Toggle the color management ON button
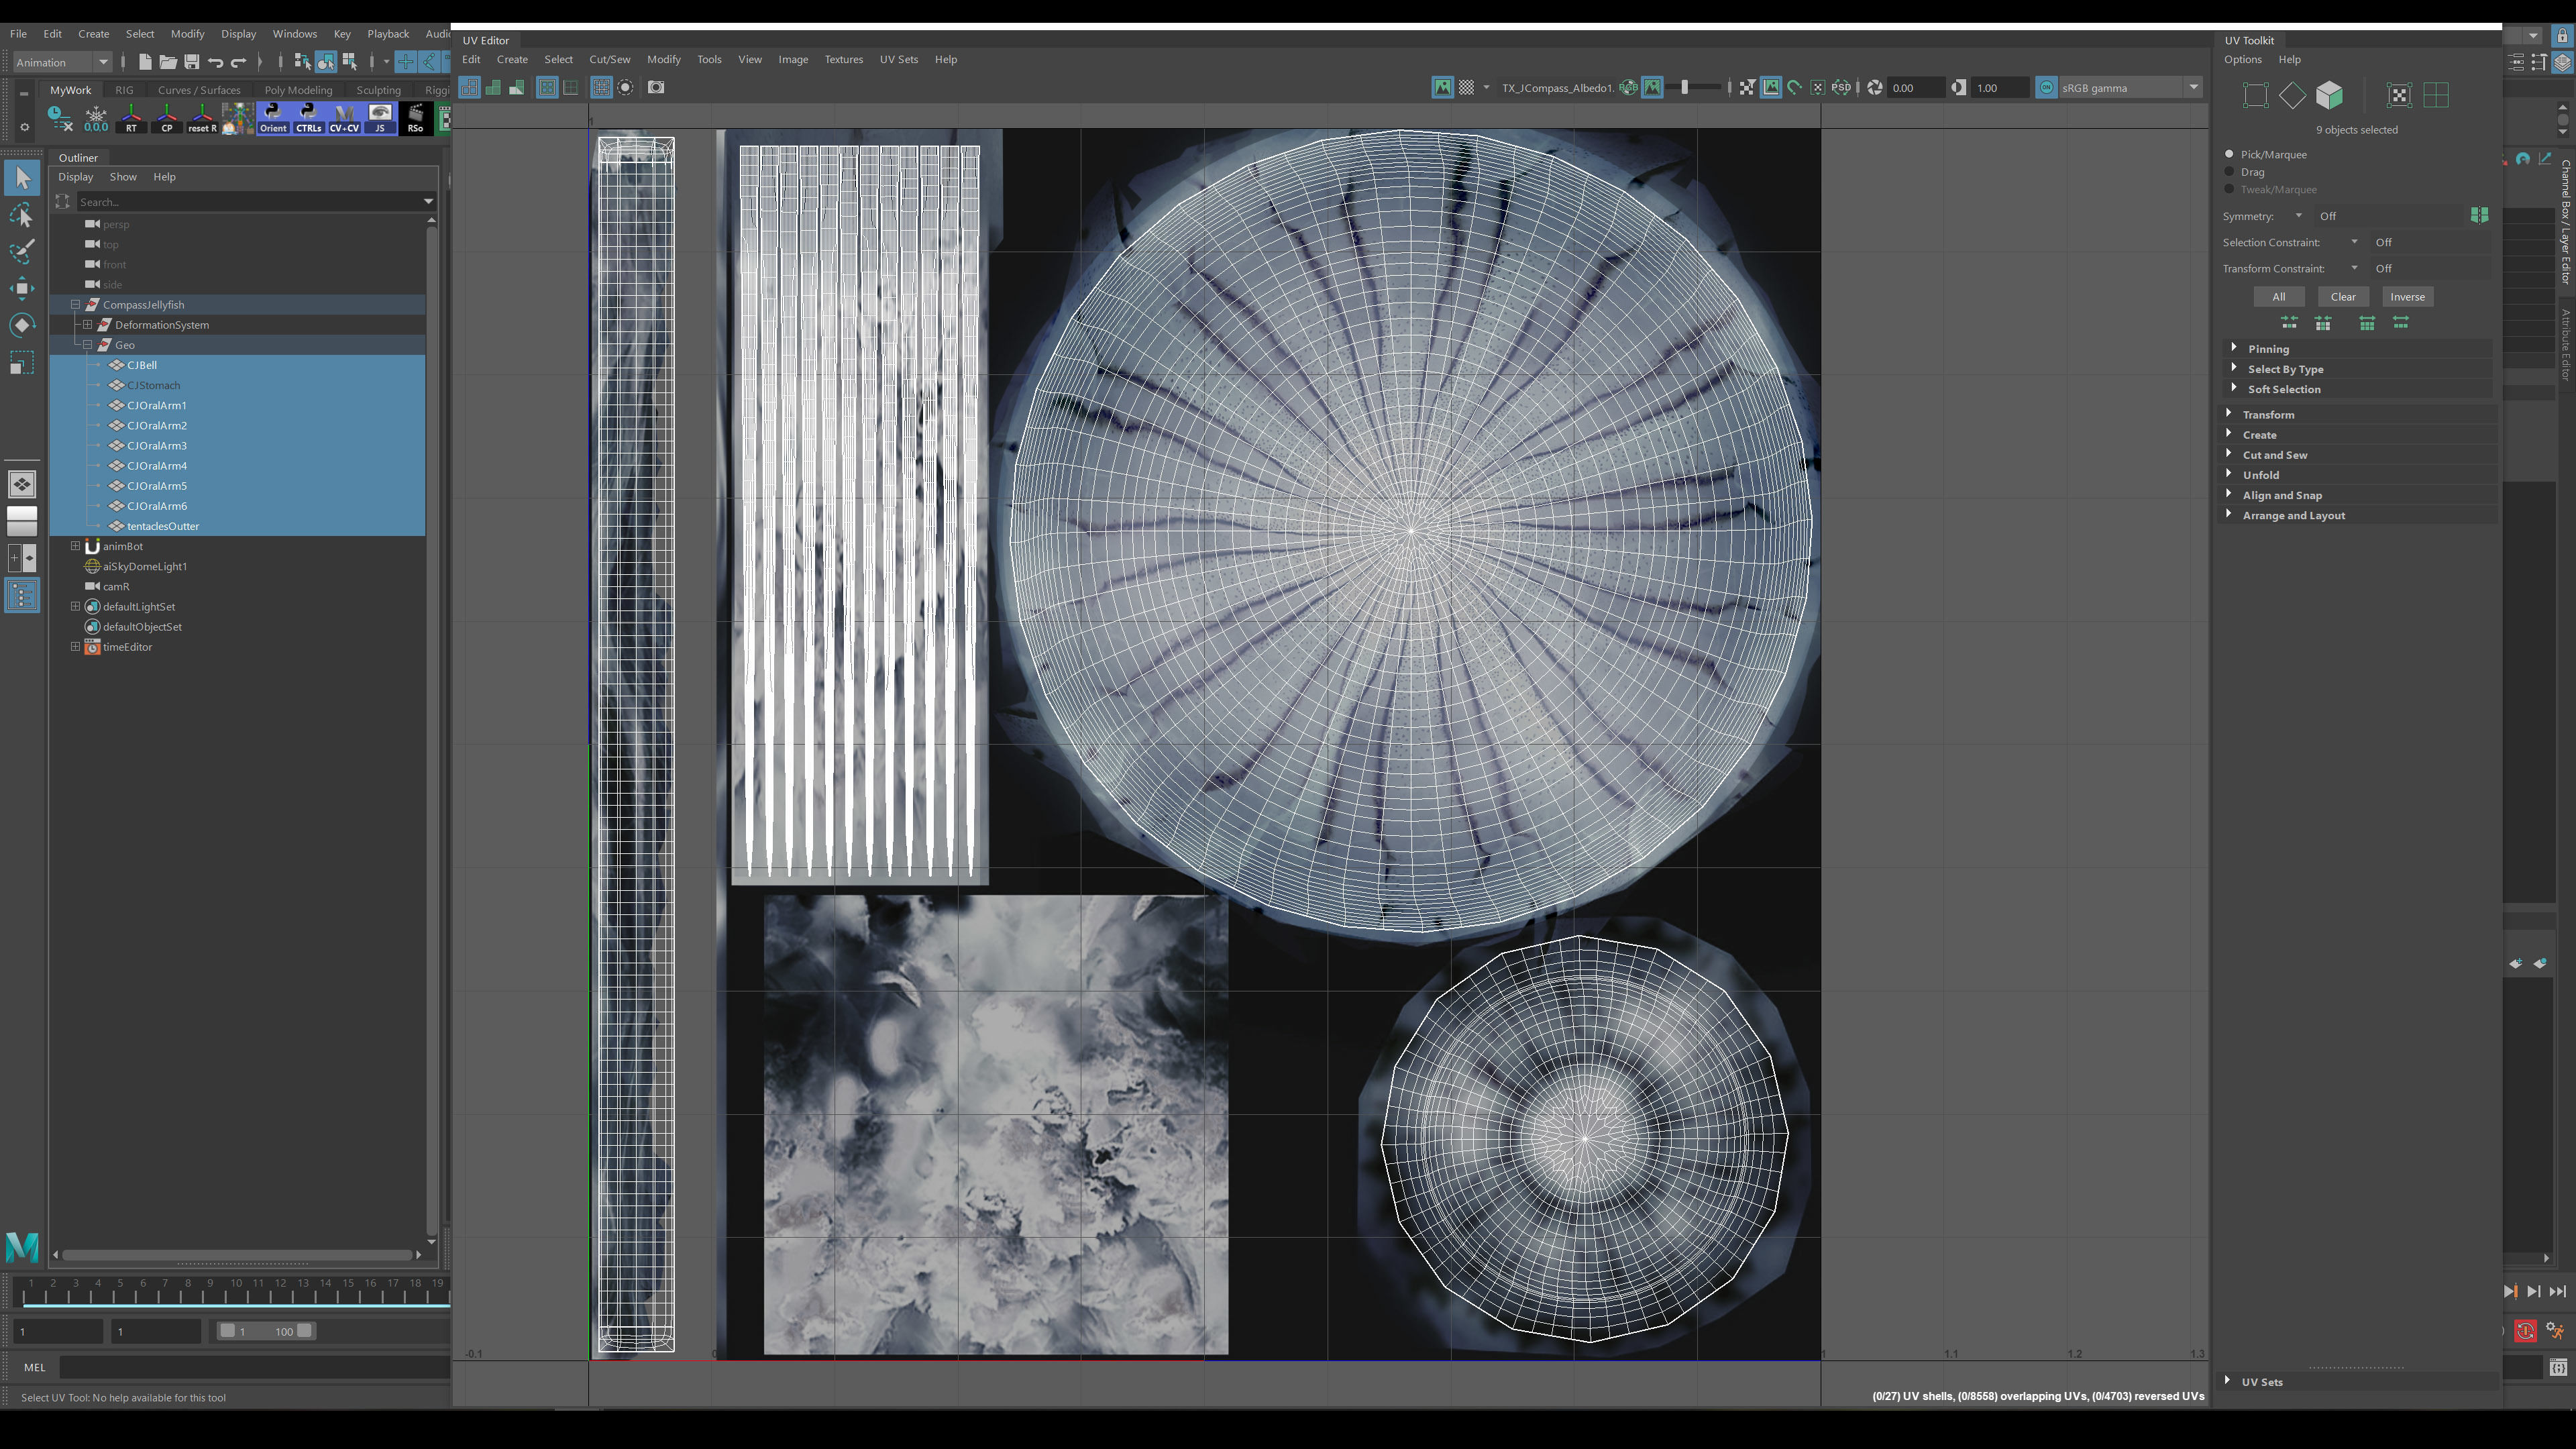Image resolution: width=2576 pixels, height=1449 pixels. (2046, 88)
